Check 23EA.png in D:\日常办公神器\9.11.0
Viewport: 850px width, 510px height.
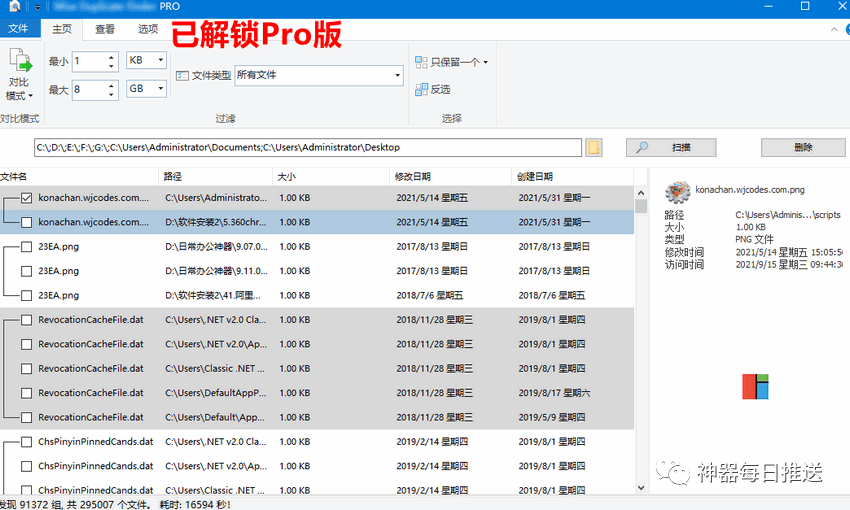(x=27, y=271)
